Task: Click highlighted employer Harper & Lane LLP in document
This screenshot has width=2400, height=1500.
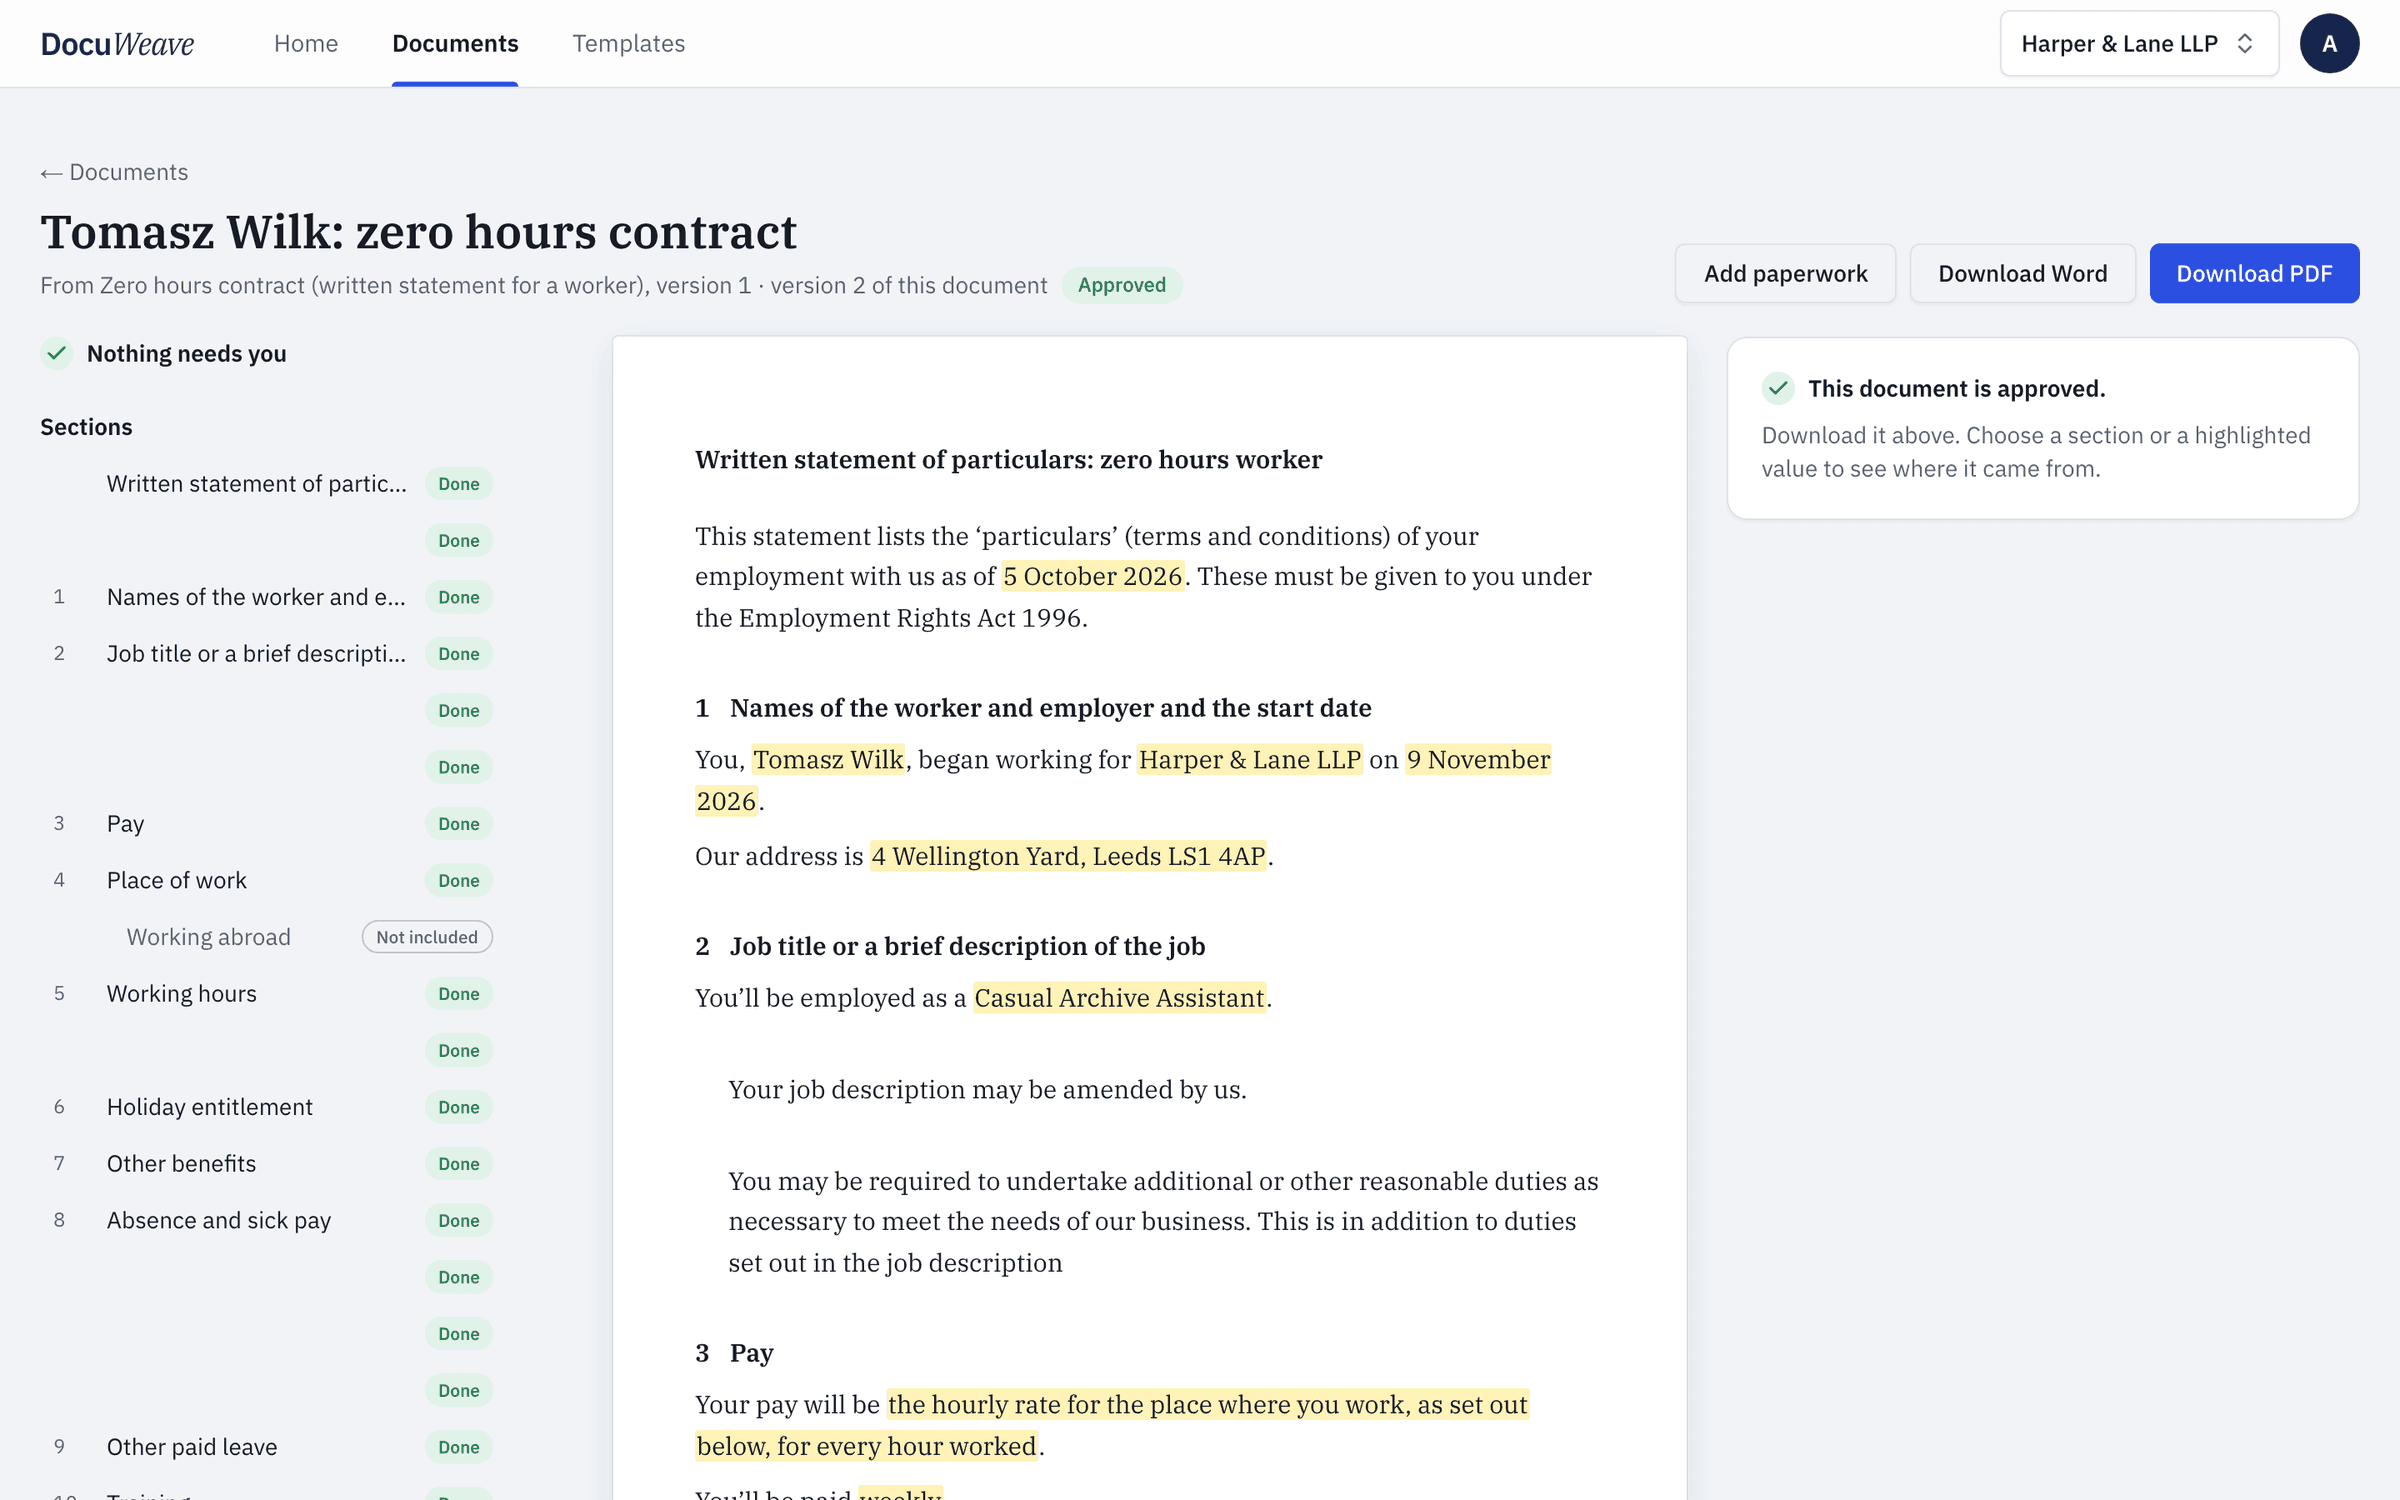Action: point(1249,760)
